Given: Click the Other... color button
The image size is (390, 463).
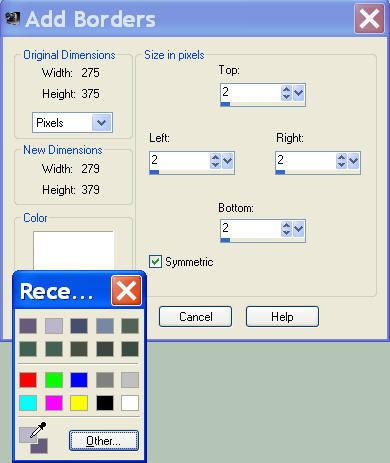Looking at the screenshot, I should (x=104, y=441).
